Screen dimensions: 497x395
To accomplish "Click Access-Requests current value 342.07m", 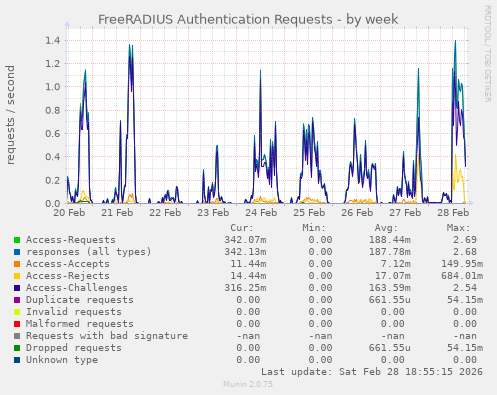I will (245, 240).
